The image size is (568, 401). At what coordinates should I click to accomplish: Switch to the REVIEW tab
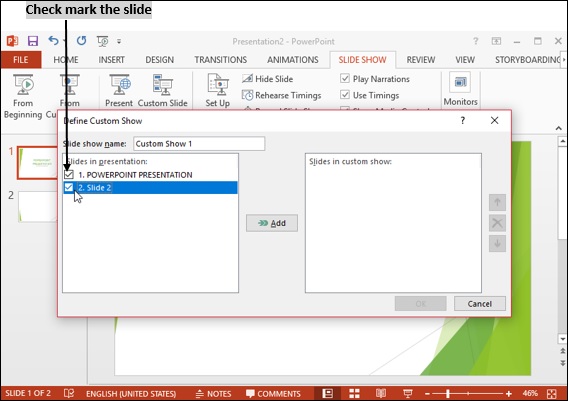click(x=421, y=60)
